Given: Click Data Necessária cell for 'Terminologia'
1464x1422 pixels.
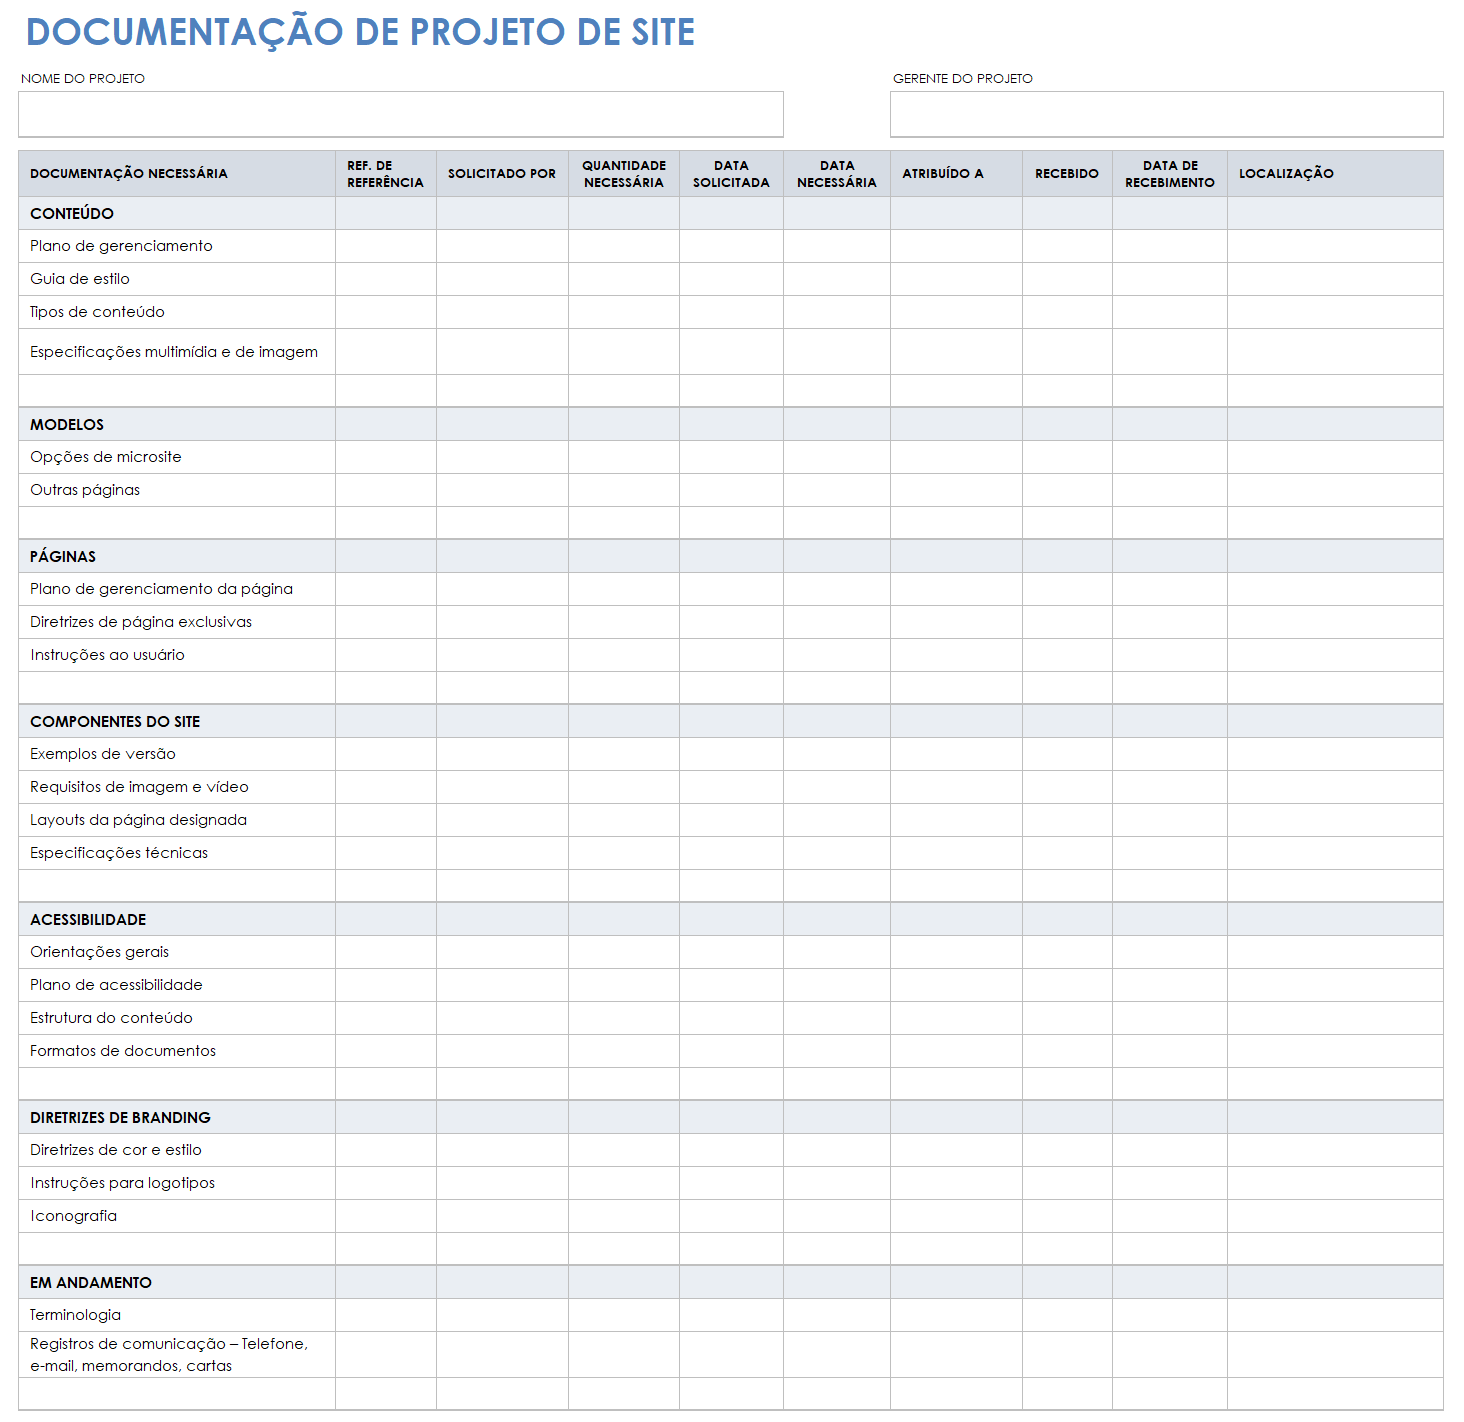Looking at the screenshot, I should point(837,1315).
